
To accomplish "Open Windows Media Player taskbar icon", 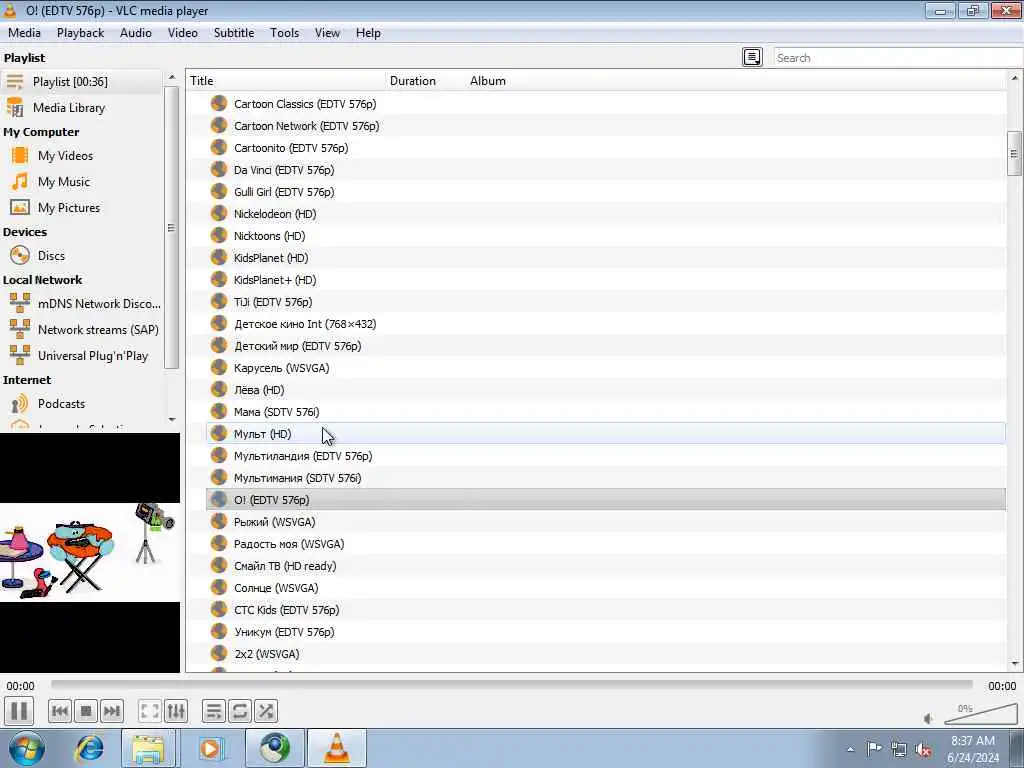I will pyautogui.click(x=210, y=748).
